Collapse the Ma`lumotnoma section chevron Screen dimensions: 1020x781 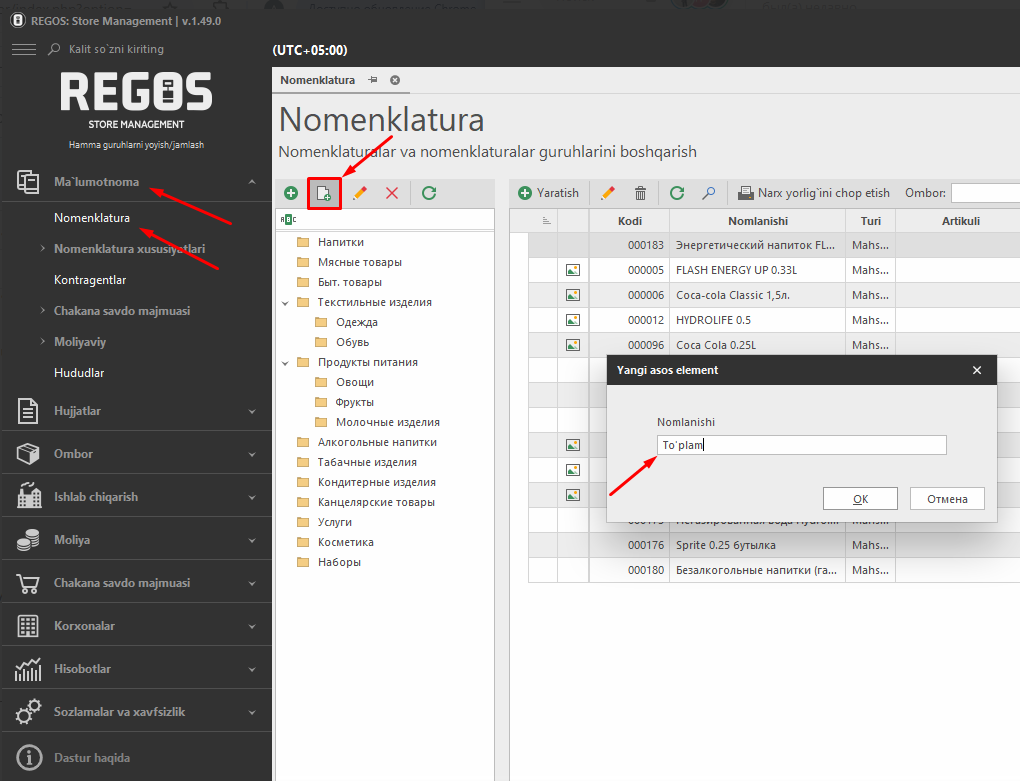click(252, 182)
